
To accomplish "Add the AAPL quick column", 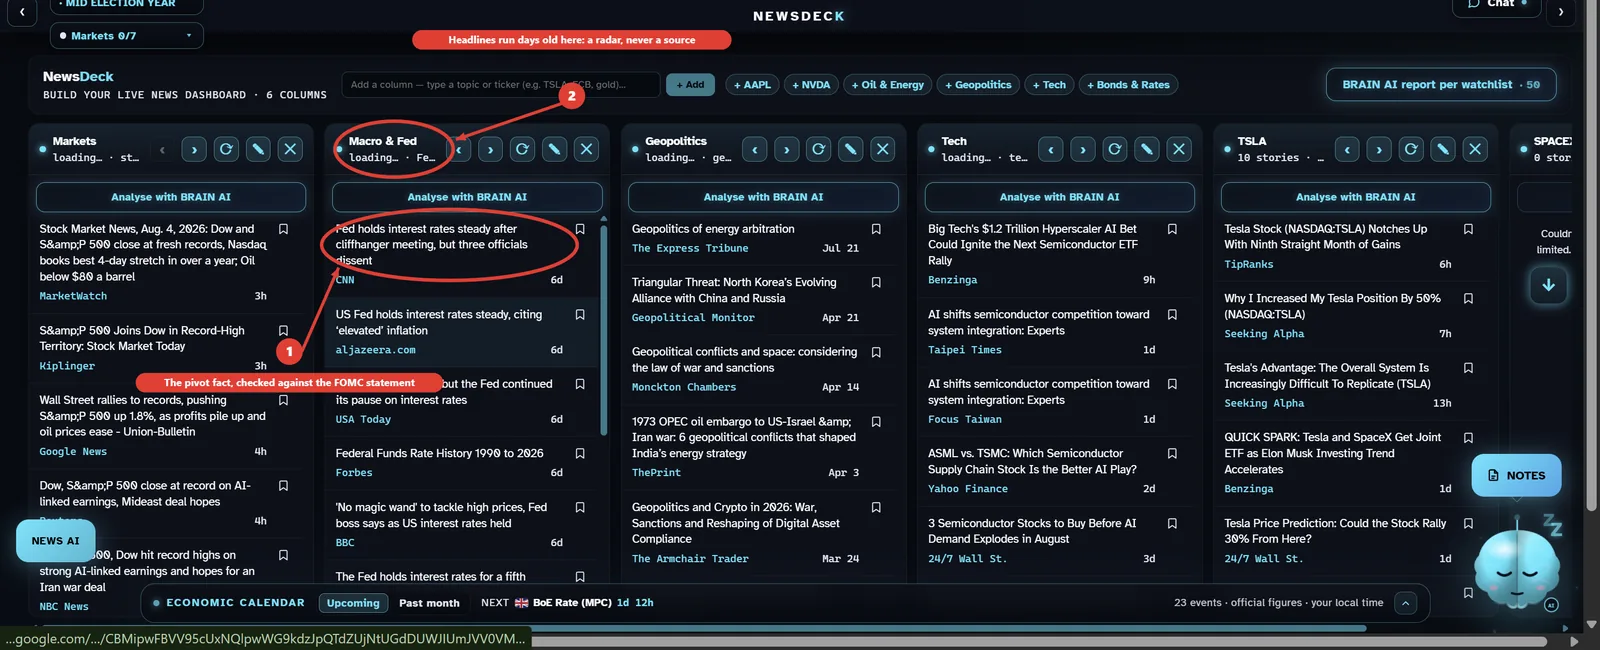I will tap(752, 85).
